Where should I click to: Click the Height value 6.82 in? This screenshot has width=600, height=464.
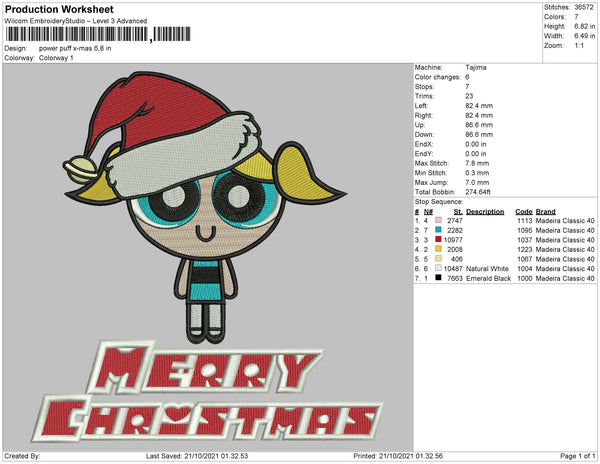(x=584, y=26)
